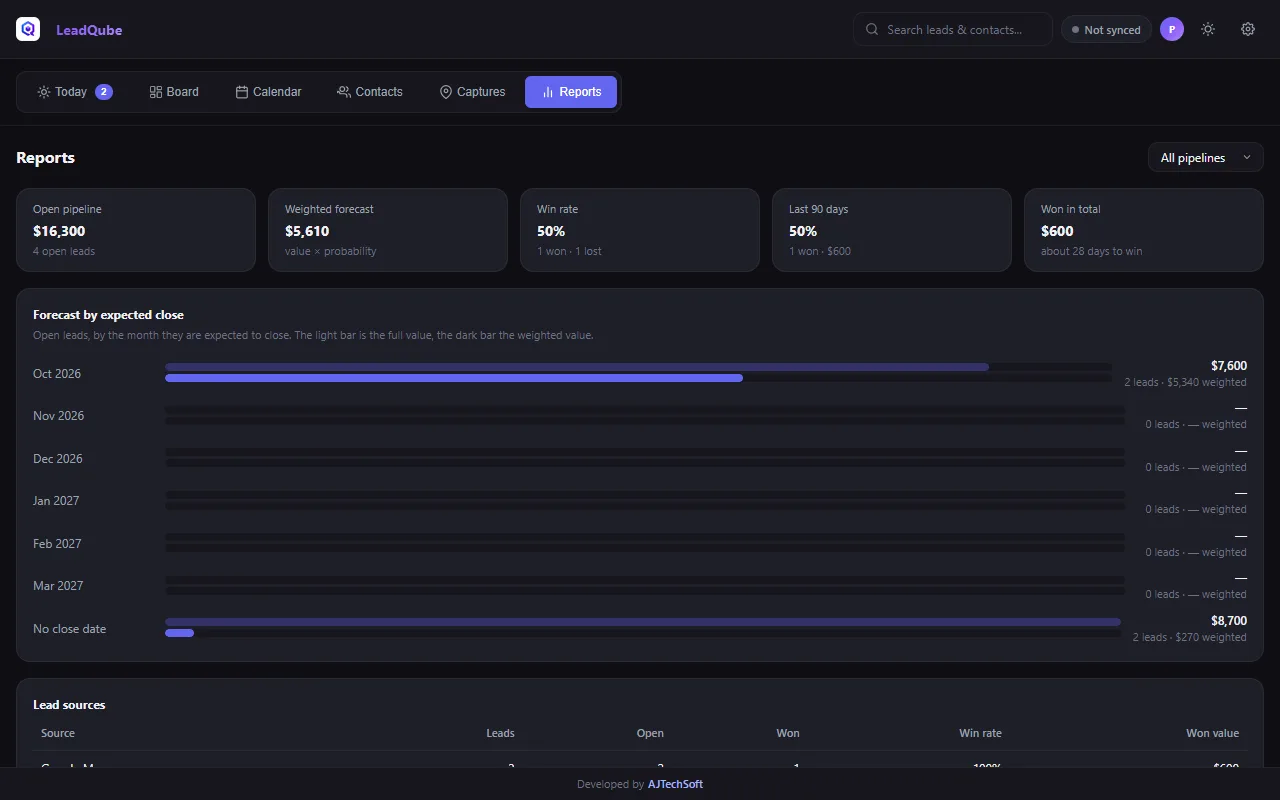
Task: Switch to the Board tab
Action: [x=174, y=92]
